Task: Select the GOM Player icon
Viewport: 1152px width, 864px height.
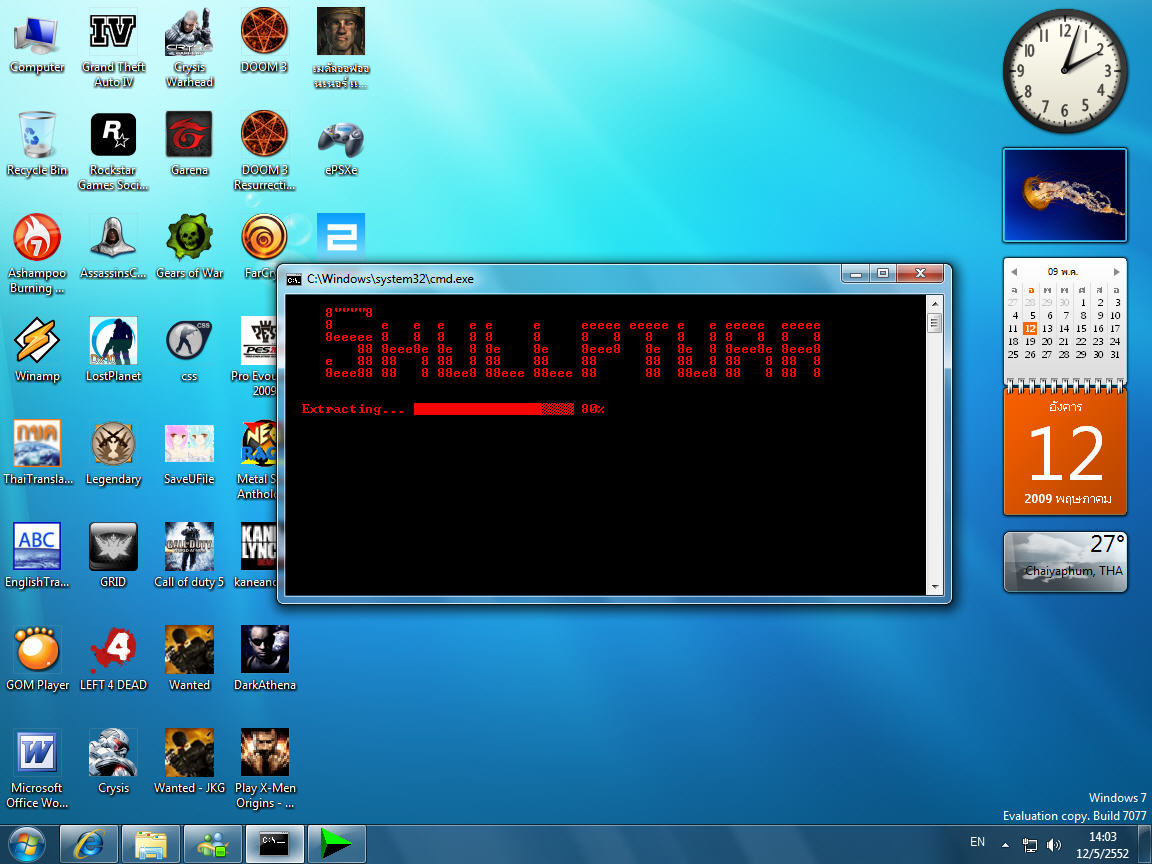Action: [37, 658]
